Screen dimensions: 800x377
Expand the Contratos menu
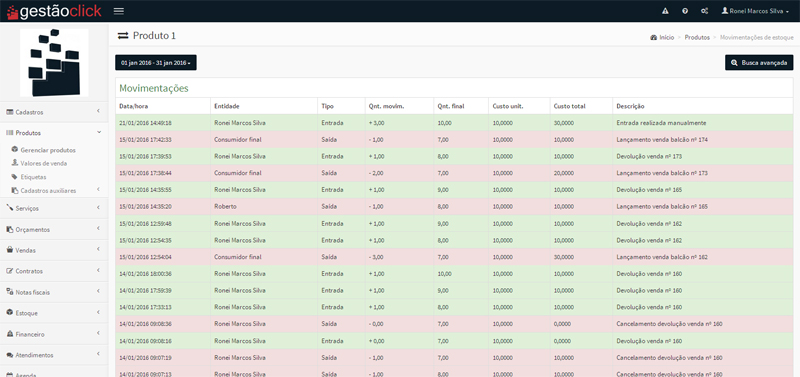coord(54,271)
